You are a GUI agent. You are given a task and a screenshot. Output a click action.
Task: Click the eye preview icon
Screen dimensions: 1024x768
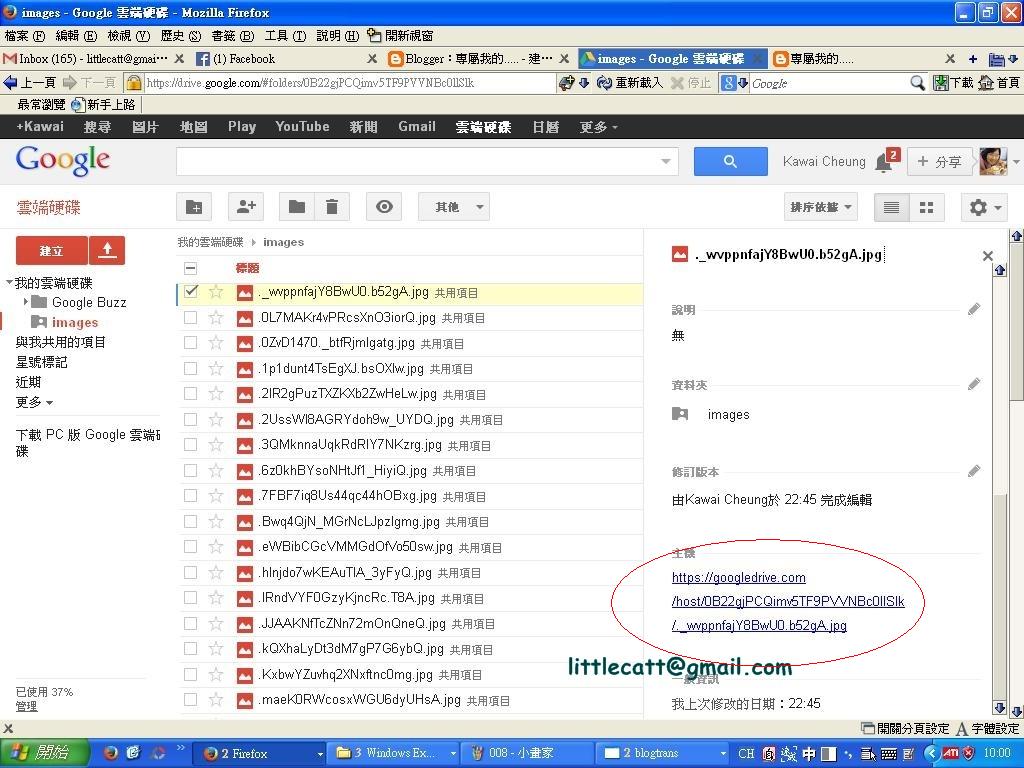click(384, 207)
